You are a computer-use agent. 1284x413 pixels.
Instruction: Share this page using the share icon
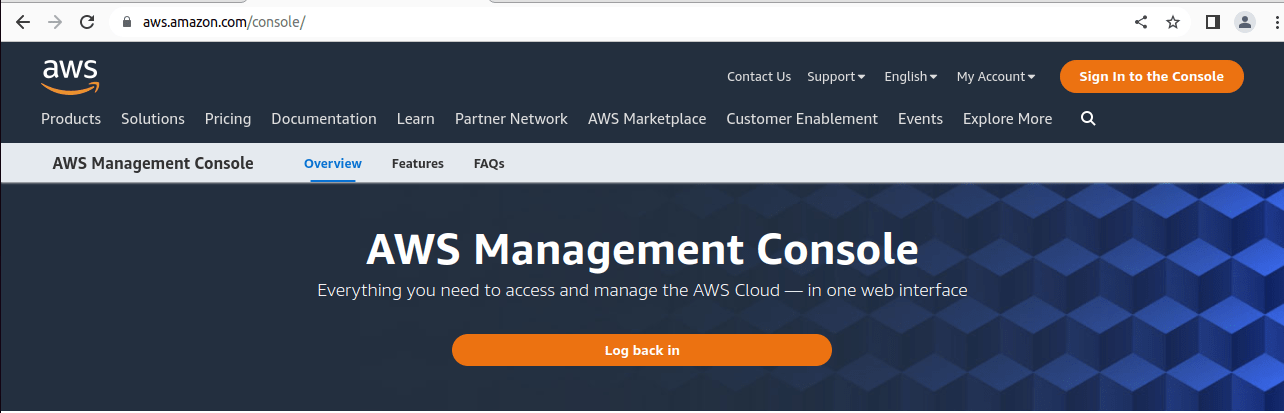click(1141, 22)
